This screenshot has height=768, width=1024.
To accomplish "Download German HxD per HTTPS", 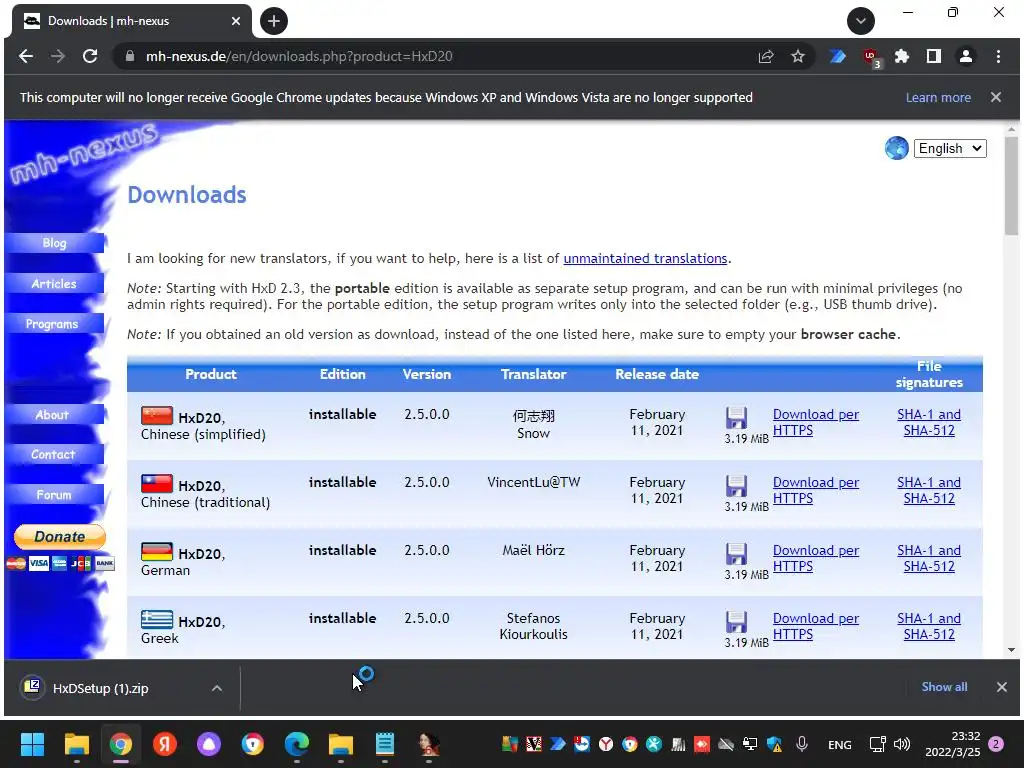I will (816, 558).
